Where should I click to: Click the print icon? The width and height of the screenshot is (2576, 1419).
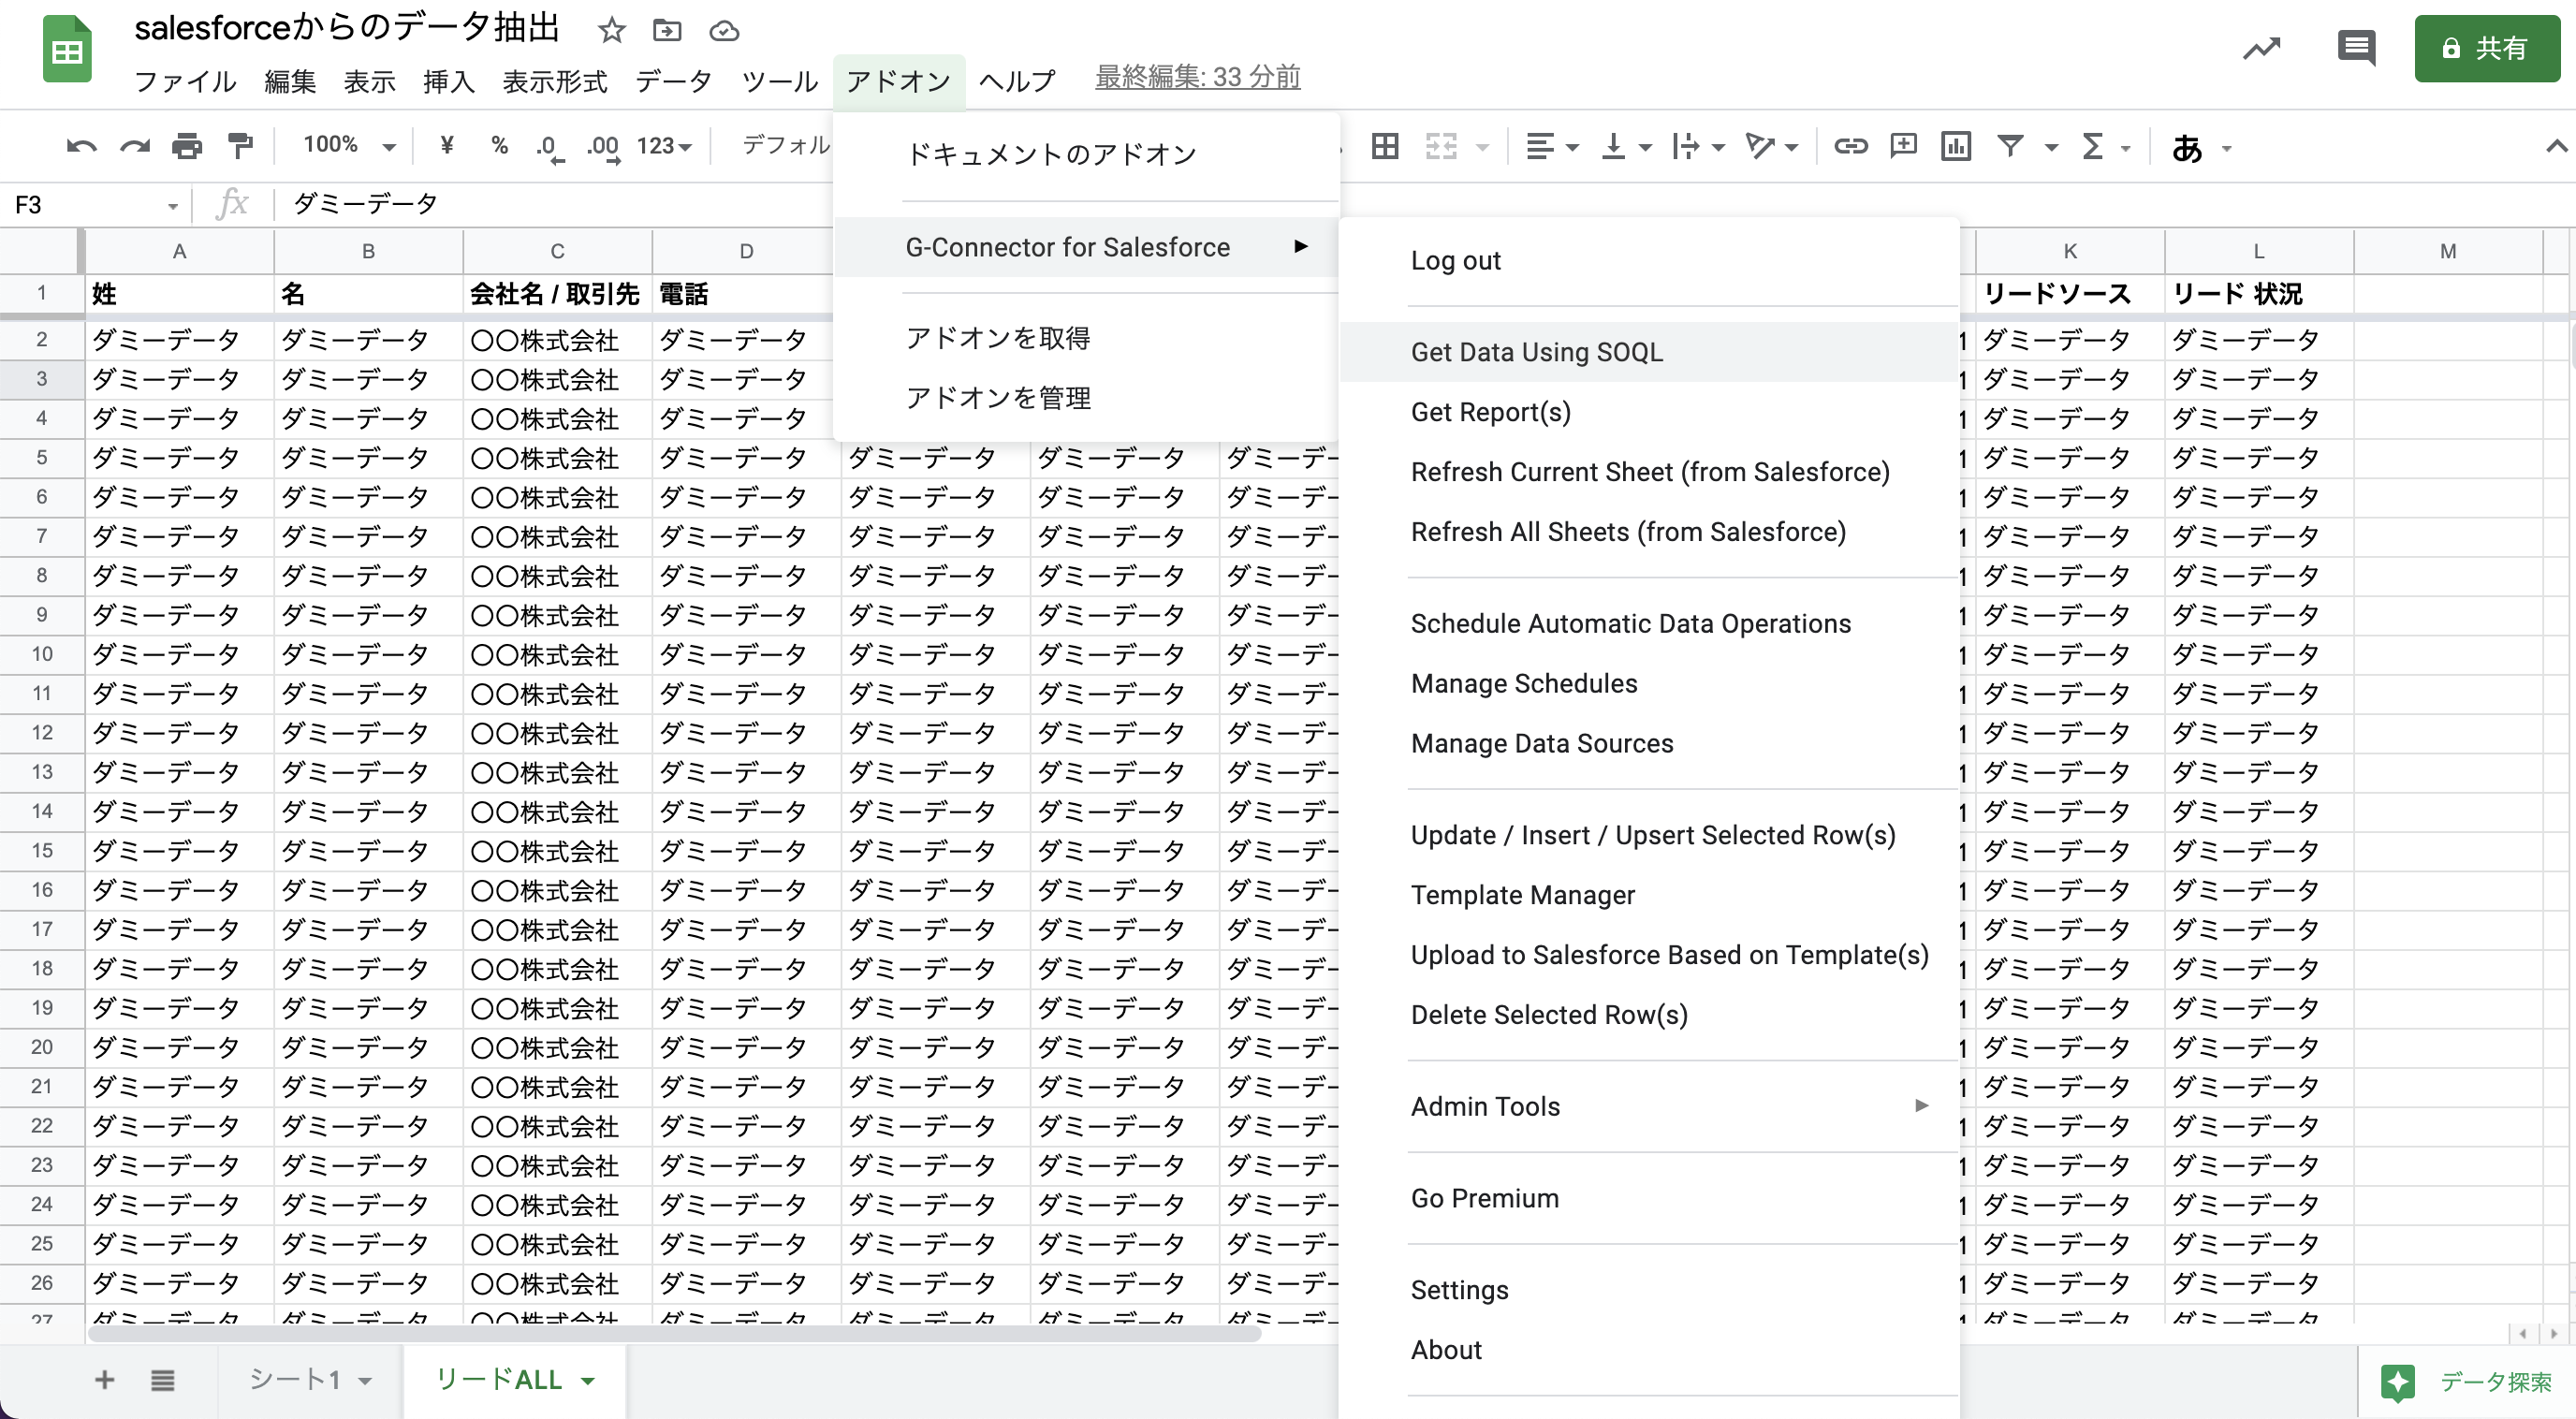187,147
